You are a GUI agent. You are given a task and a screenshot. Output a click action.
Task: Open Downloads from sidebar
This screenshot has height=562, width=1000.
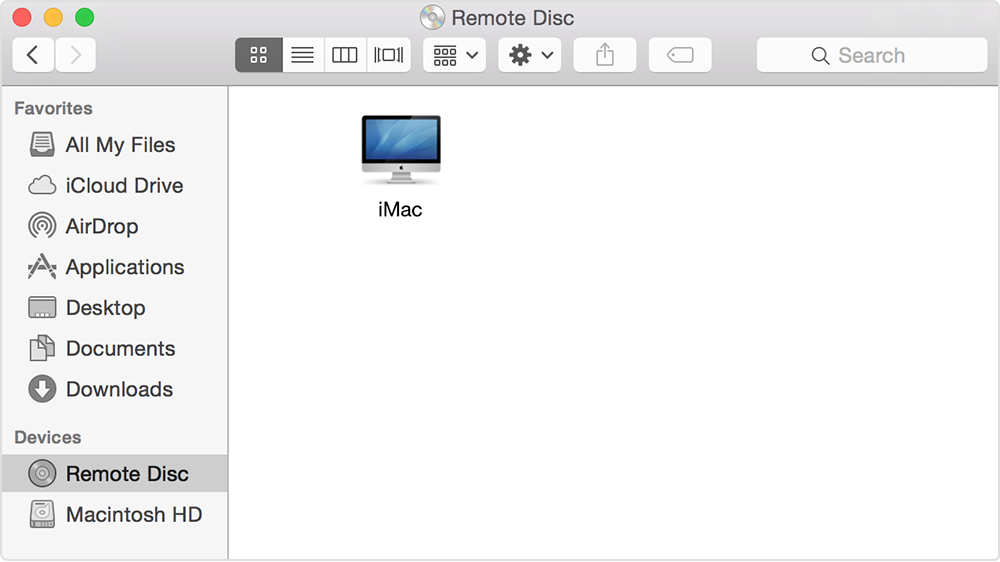[115, 389]
